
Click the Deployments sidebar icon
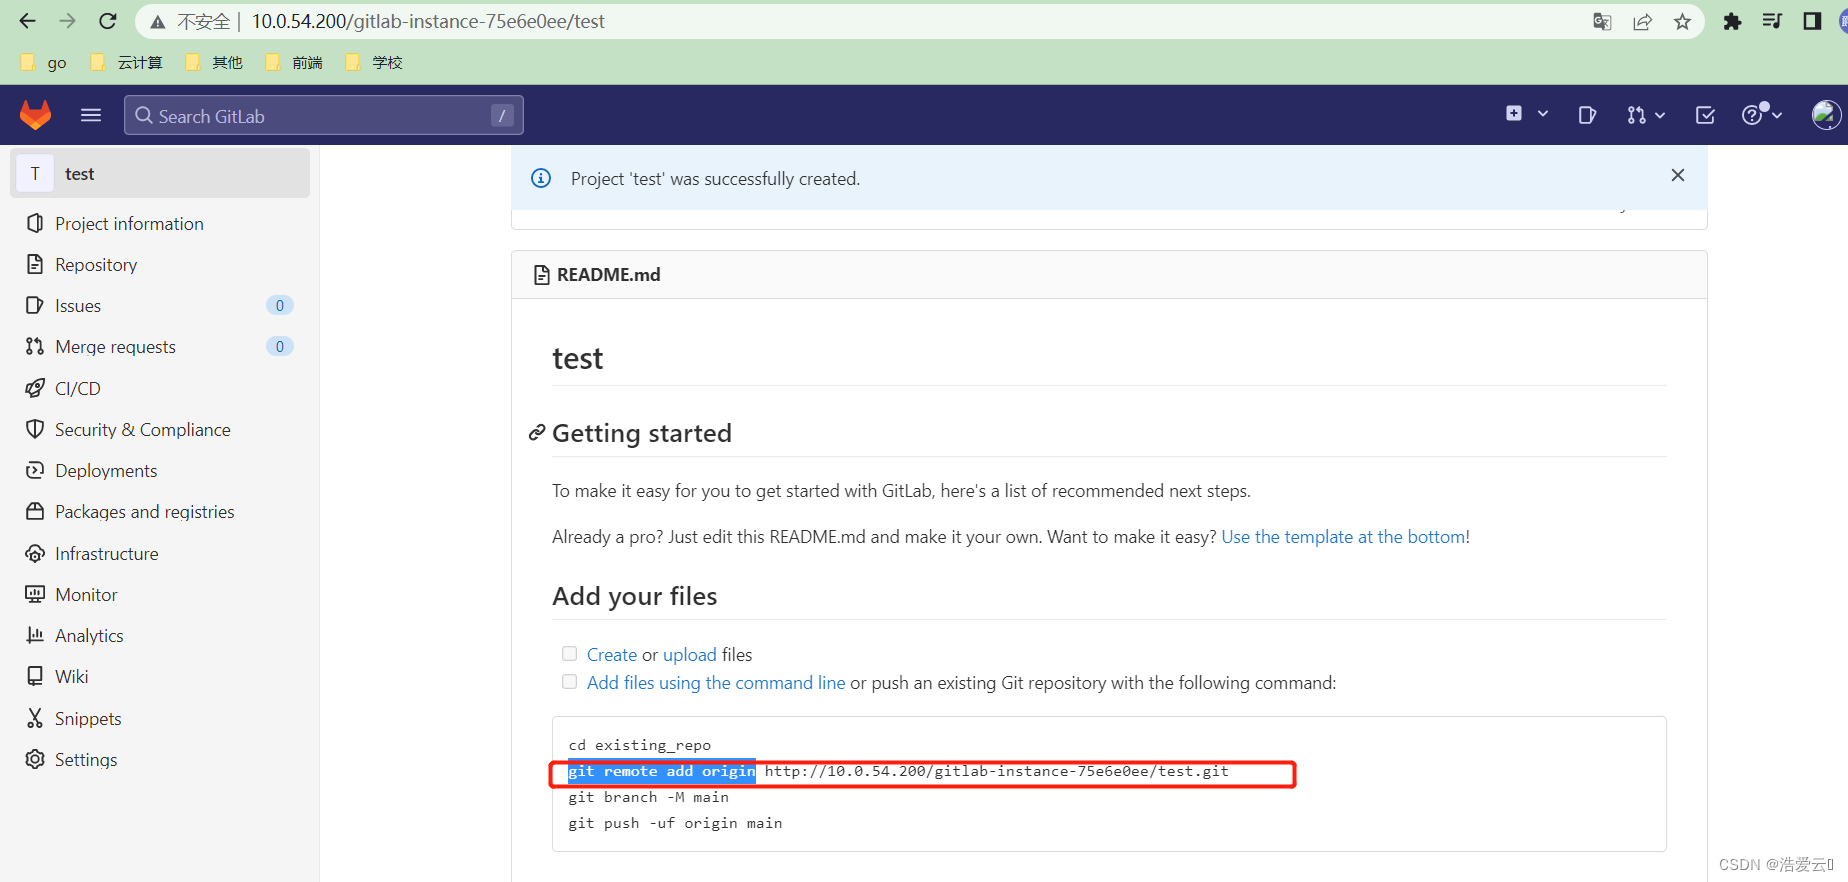[x=35, y=470]
